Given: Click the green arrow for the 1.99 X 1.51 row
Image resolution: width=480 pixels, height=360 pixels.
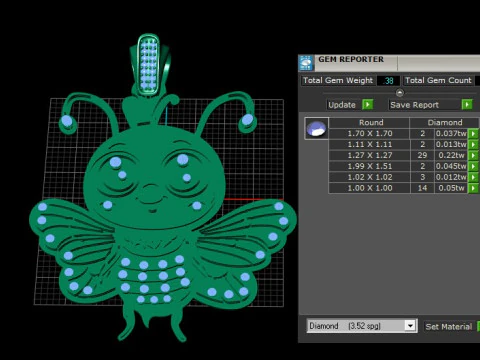Looking at the screenshot, I should (473, 166).
